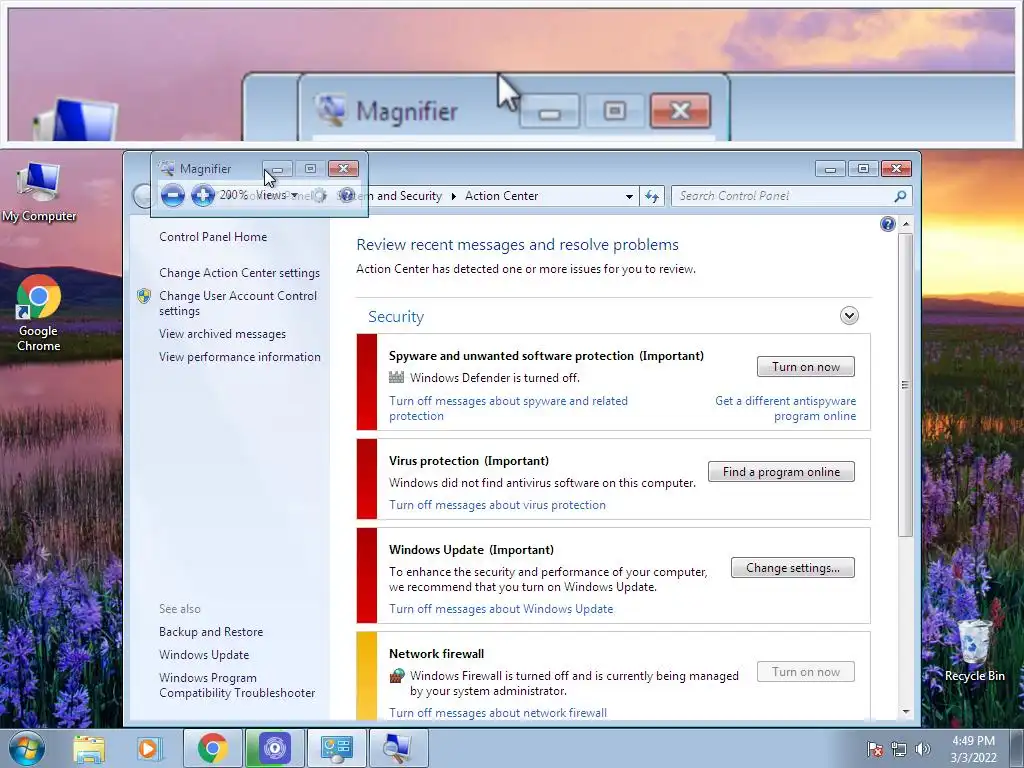
Task: Open the clock showing 4:49 PM
Action: [x=973, y=749]
